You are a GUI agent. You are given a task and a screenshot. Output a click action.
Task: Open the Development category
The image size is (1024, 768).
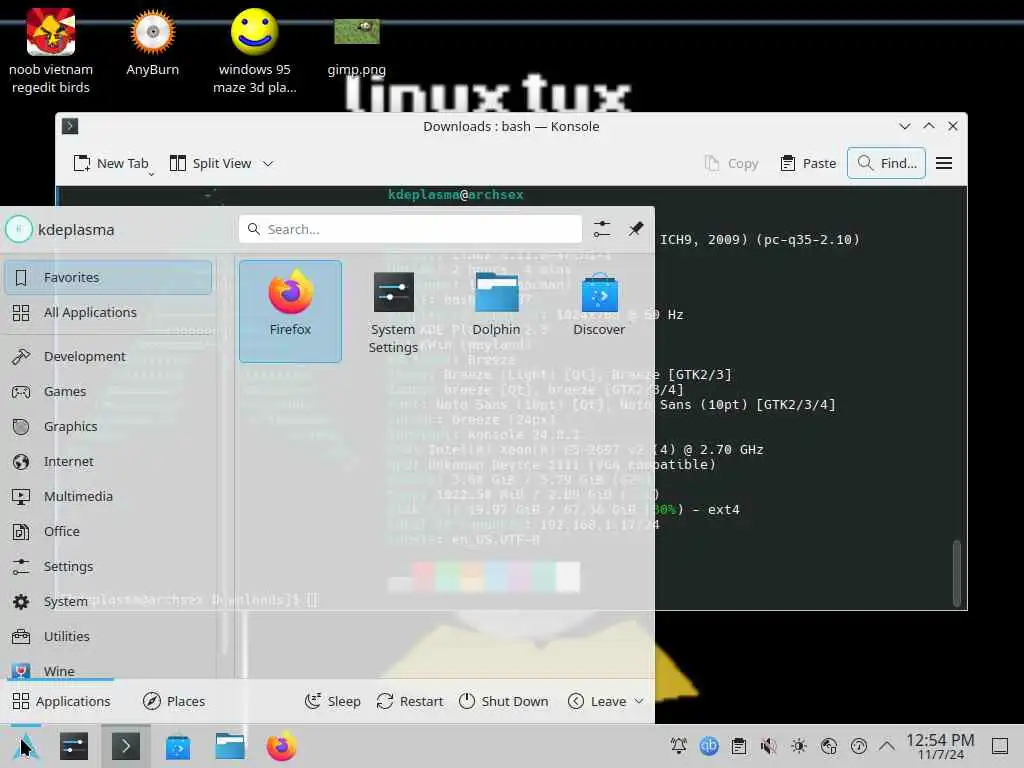click(x=108, y=357)
